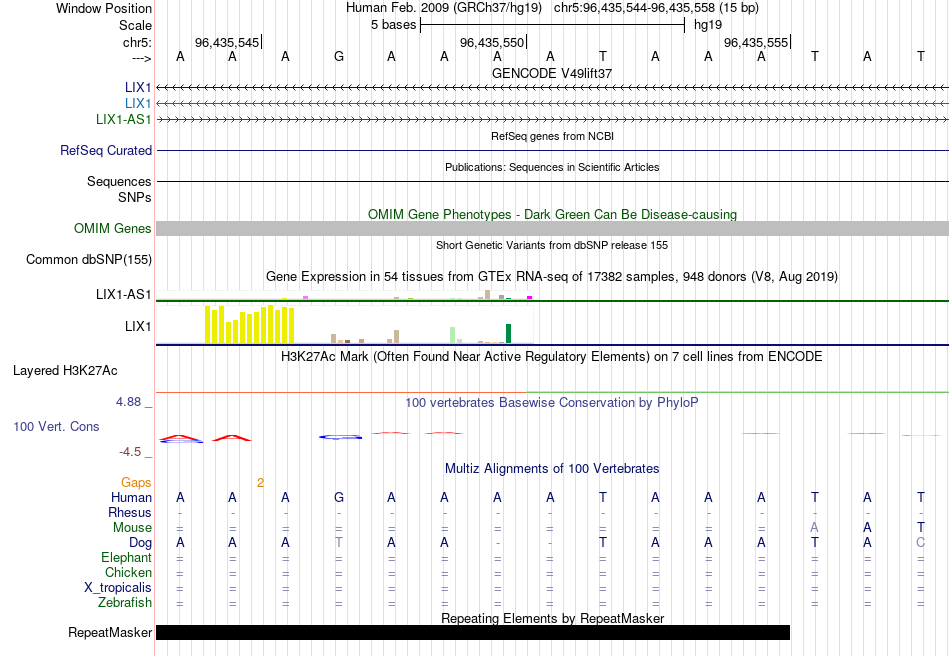
Task: Click the sequence direction arrow --> label
Action: [x=141, y=58]
